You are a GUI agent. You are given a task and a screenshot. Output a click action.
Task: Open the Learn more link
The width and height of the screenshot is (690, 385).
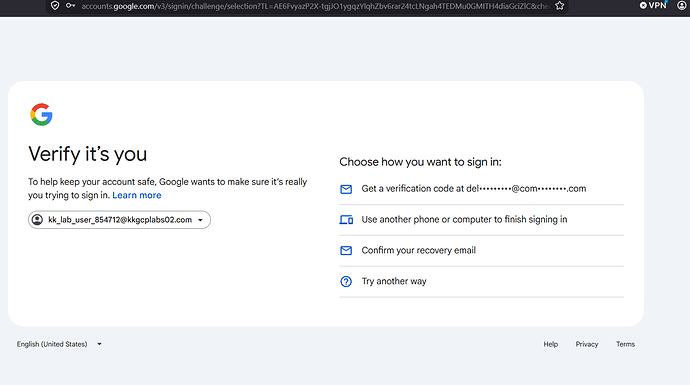point(137,195)
